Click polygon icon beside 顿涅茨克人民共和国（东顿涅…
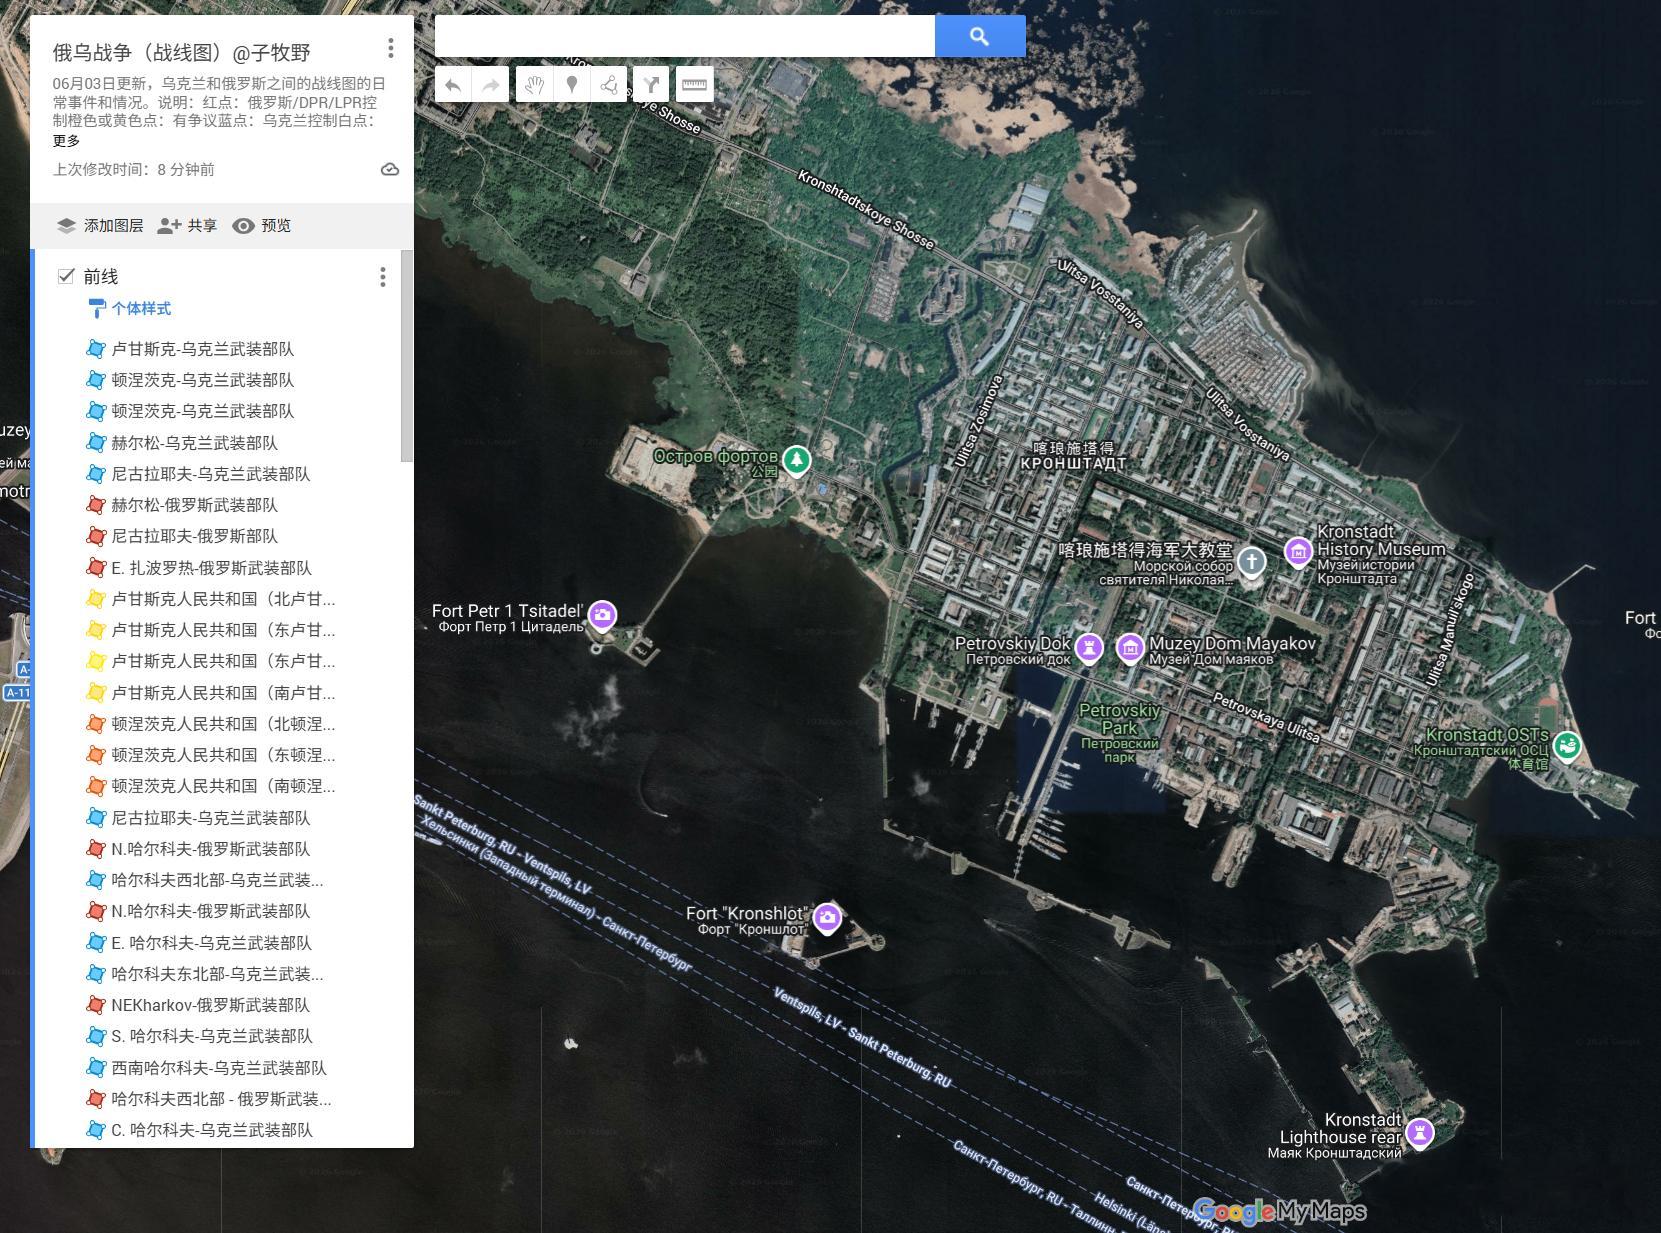 [x=96, y=755]
